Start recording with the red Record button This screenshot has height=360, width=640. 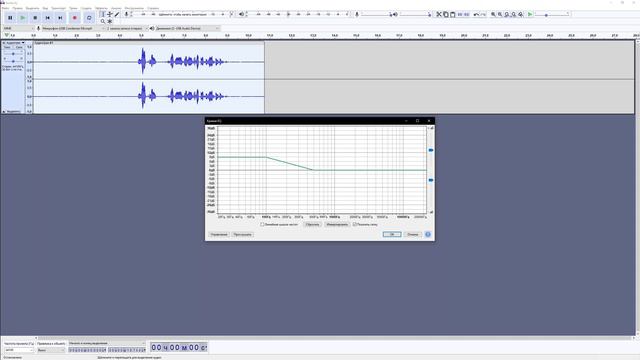[x=75, y=18]
